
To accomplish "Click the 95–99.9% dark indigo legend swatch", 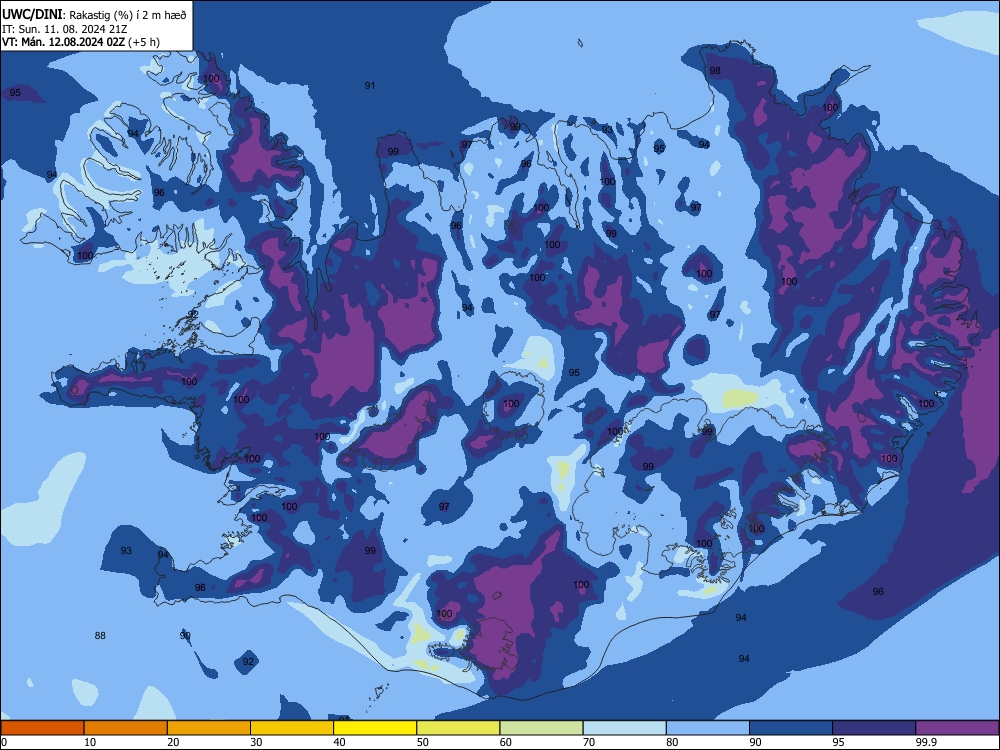I will [874, 728].
